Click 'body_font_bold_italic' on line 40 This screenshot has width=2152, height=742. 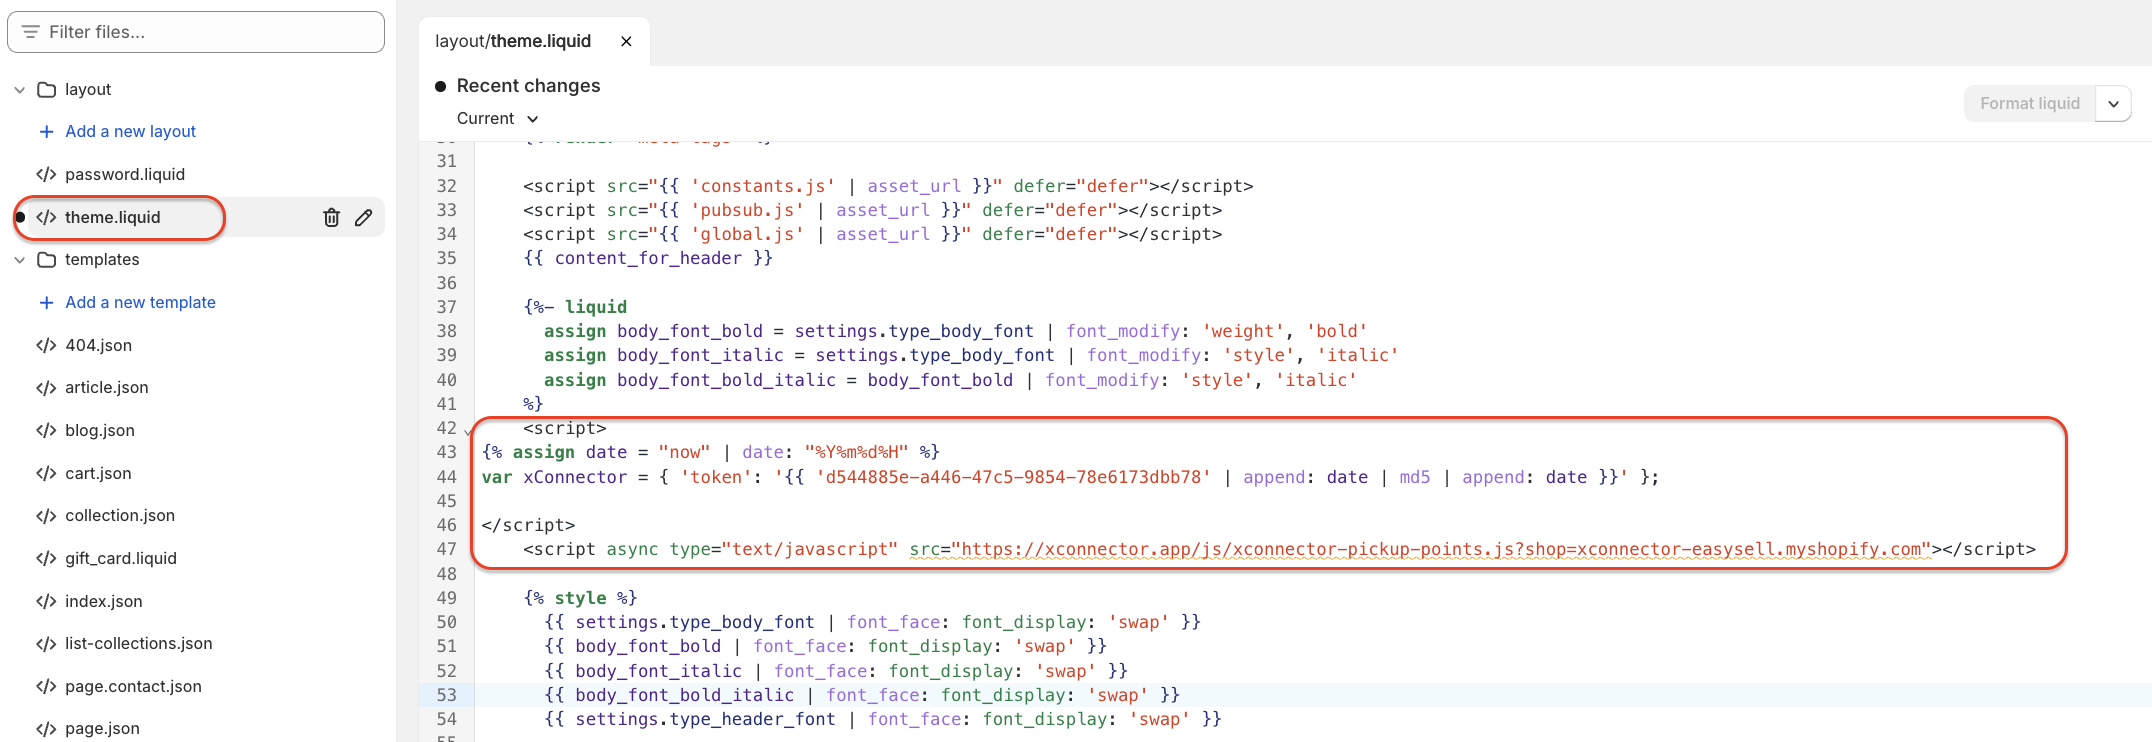click(726, 380)
